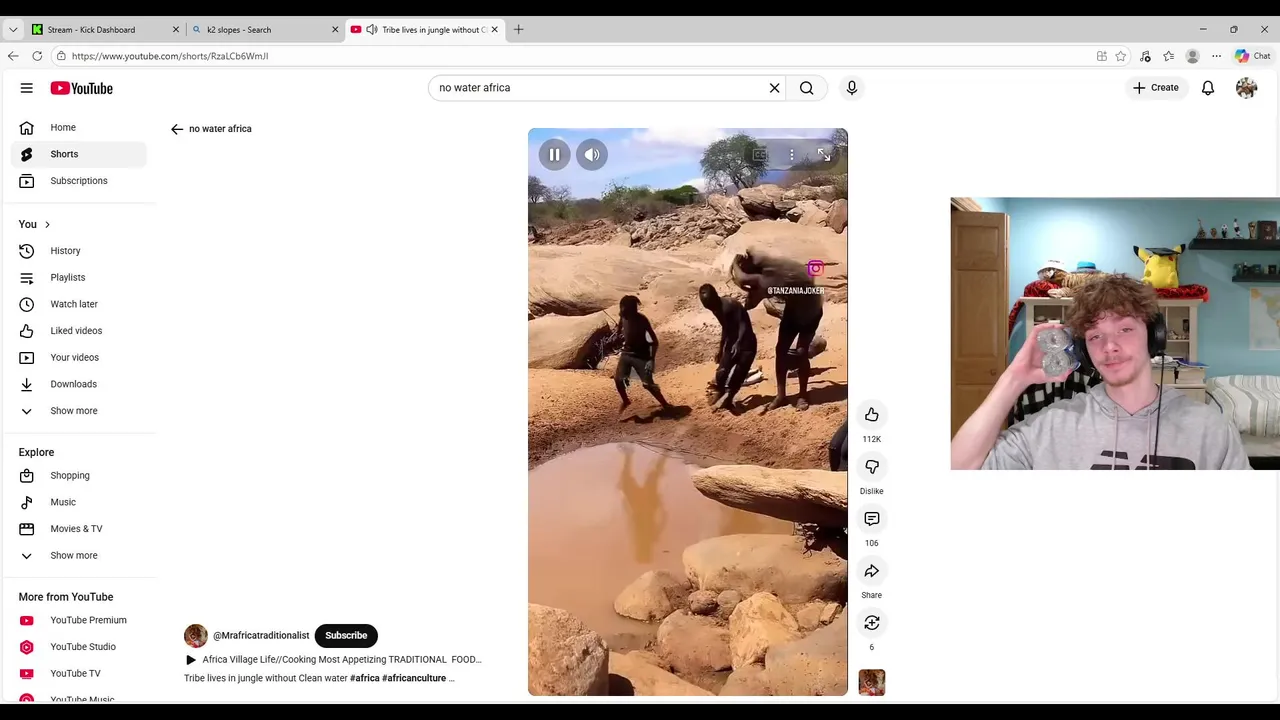Open the comments panel with 106 comments
Screen dimensions: 1280x720
(x=872, y=519)
